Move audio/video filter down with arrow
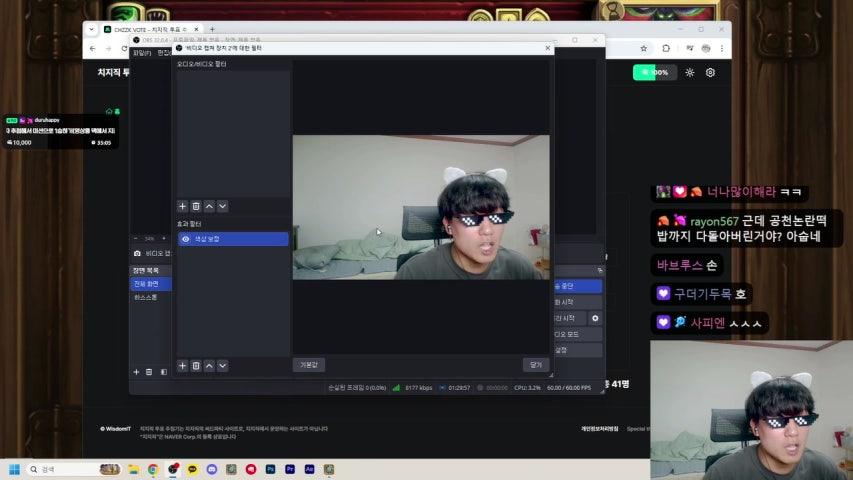Viewport: 853px width, 480px height. pos(222,206)
